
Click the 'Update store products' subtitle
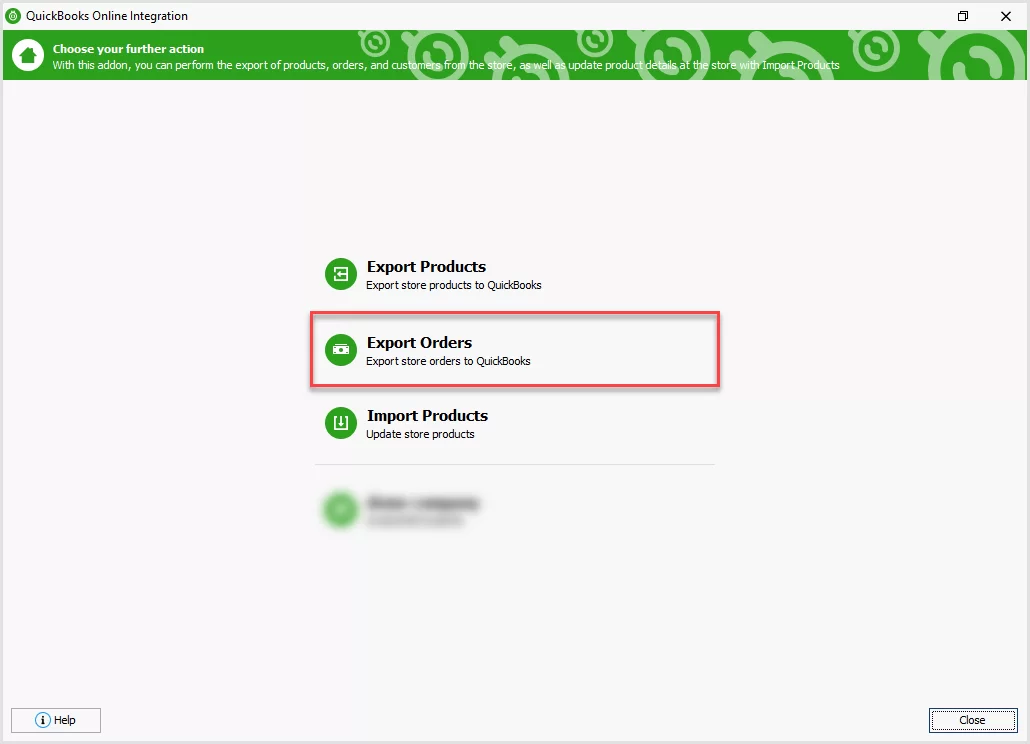[421, 434]
